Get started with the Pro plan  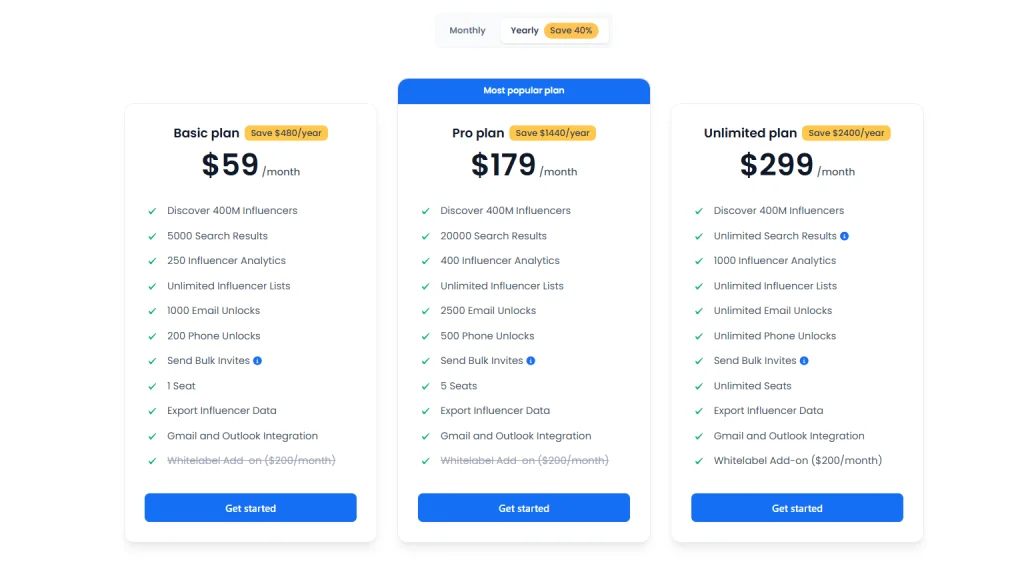coord(524,508)
